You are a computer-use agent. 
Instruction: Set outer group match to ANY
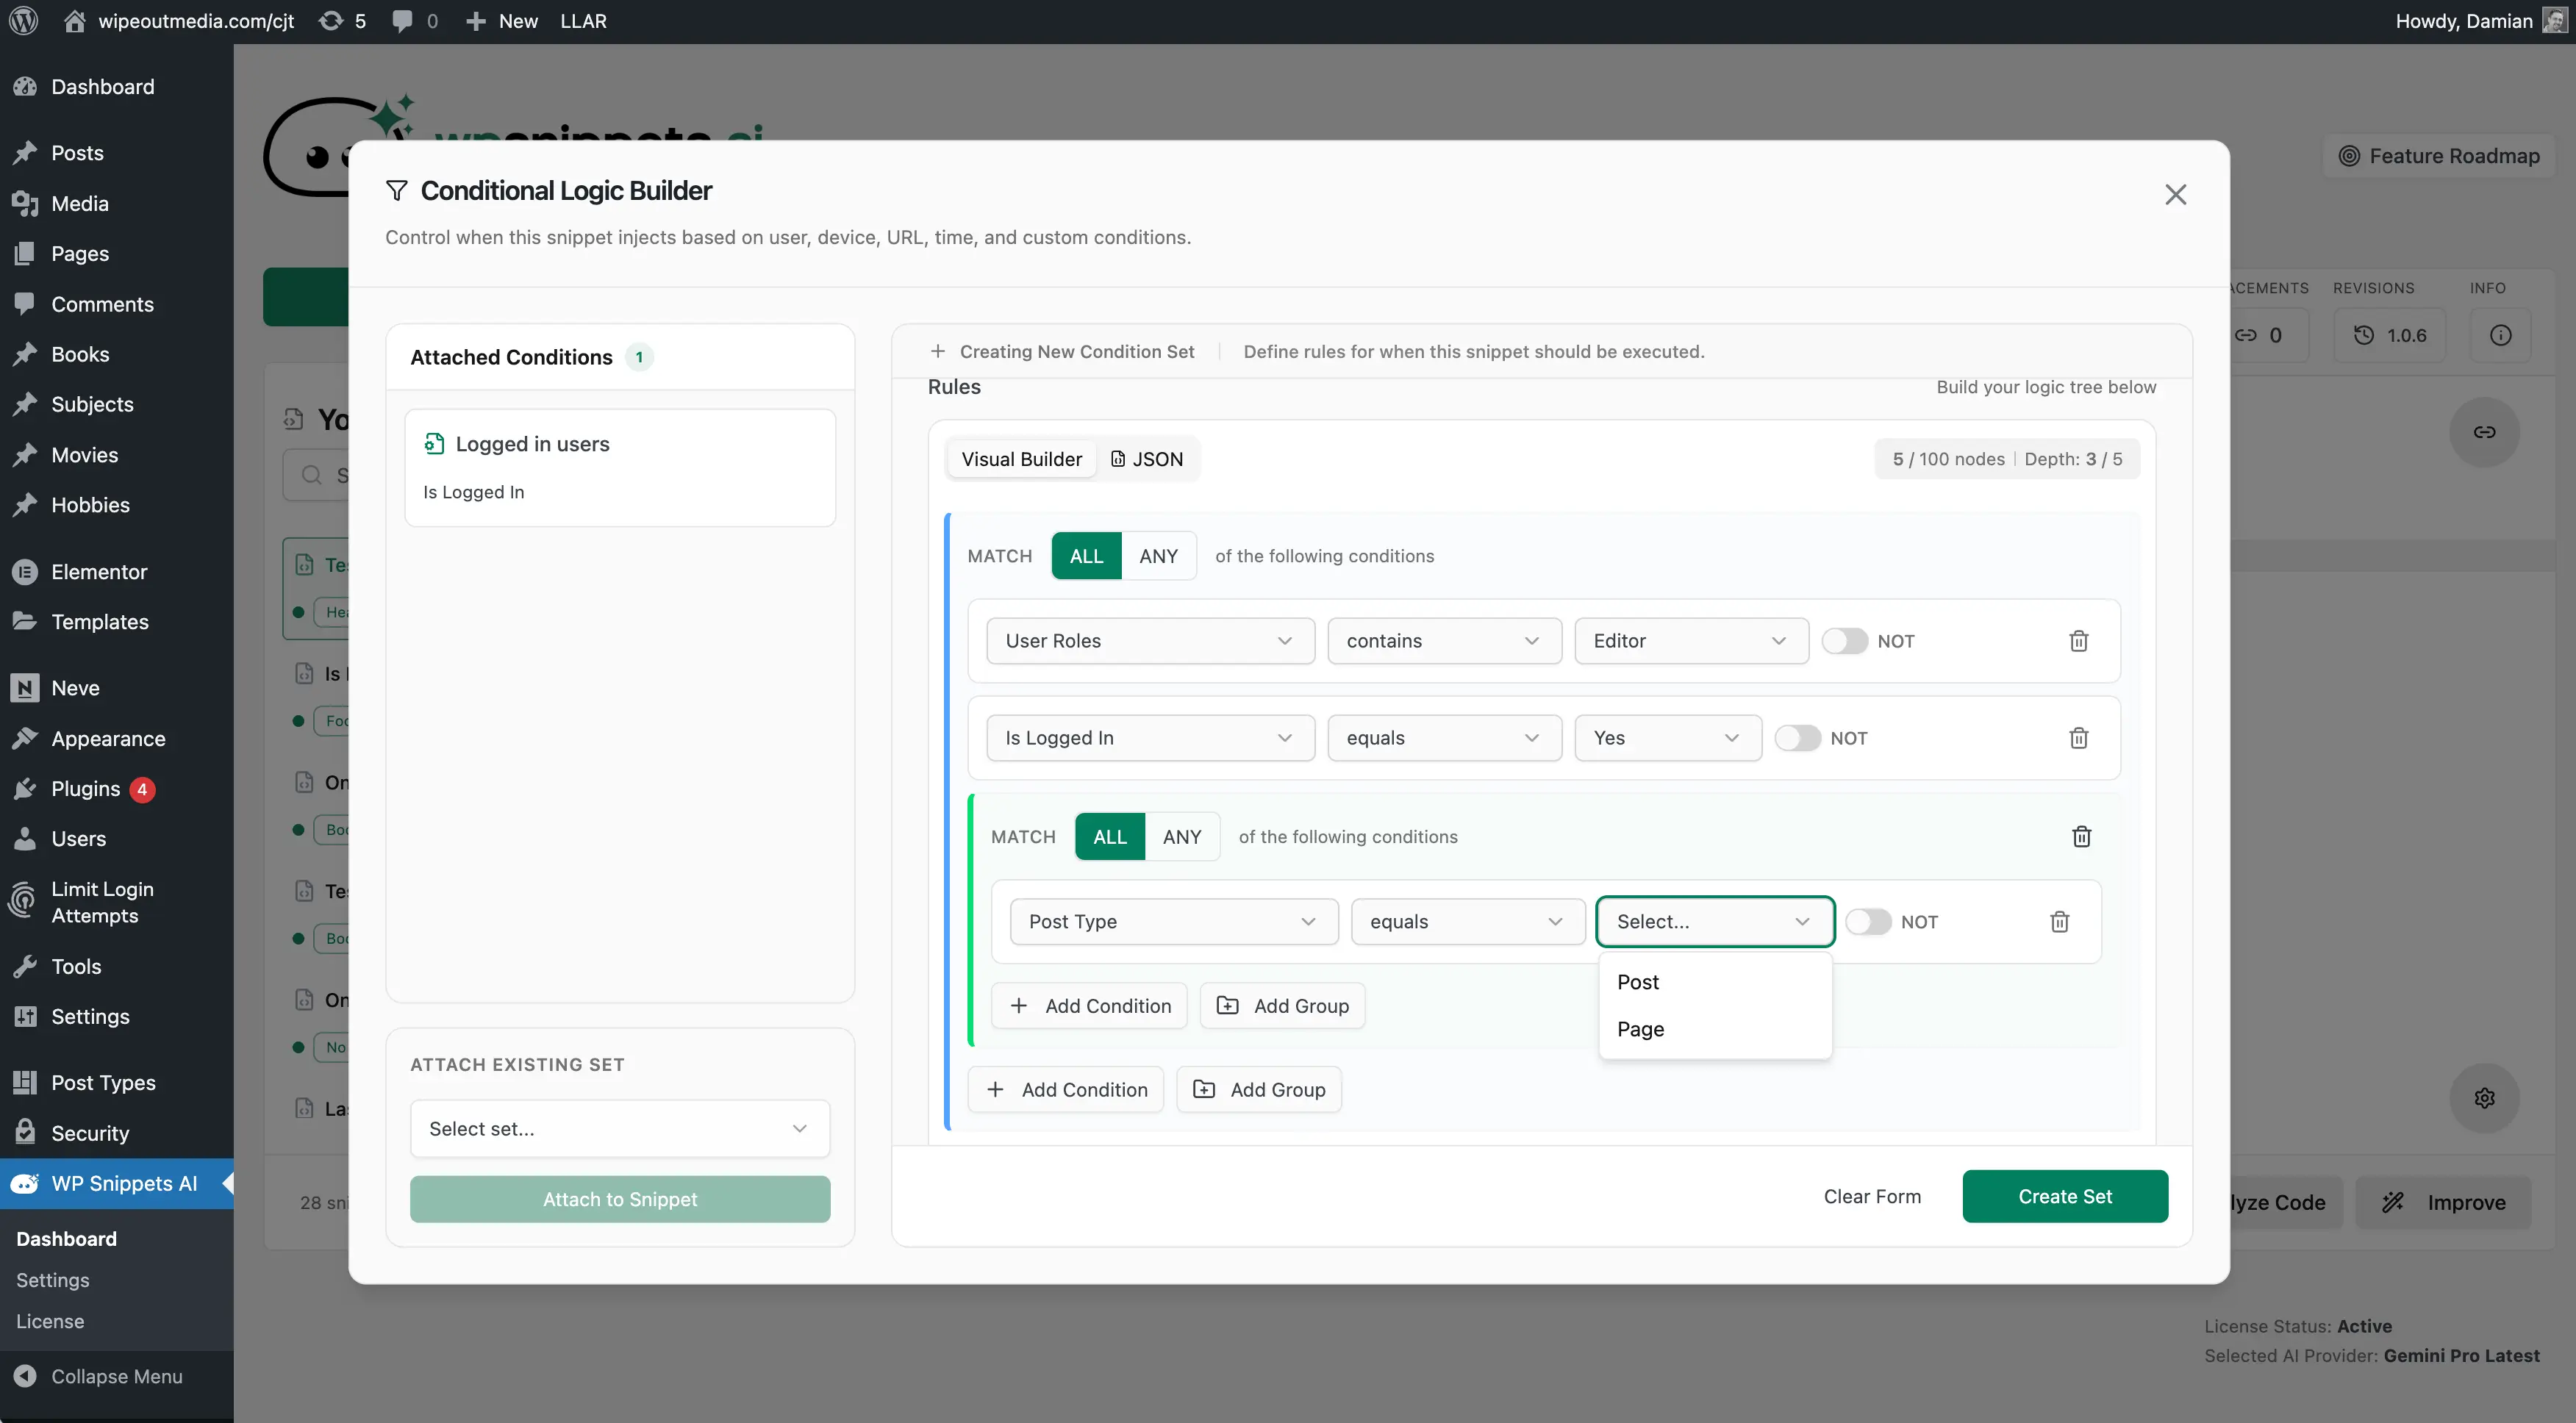coord(1158,556)
